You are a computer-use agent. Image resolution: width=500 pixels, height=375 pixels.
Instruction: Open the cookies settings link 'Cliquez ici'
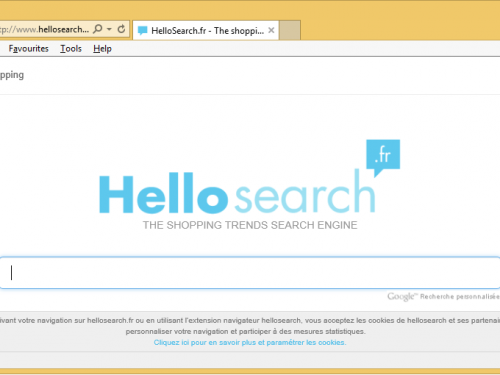250,342
